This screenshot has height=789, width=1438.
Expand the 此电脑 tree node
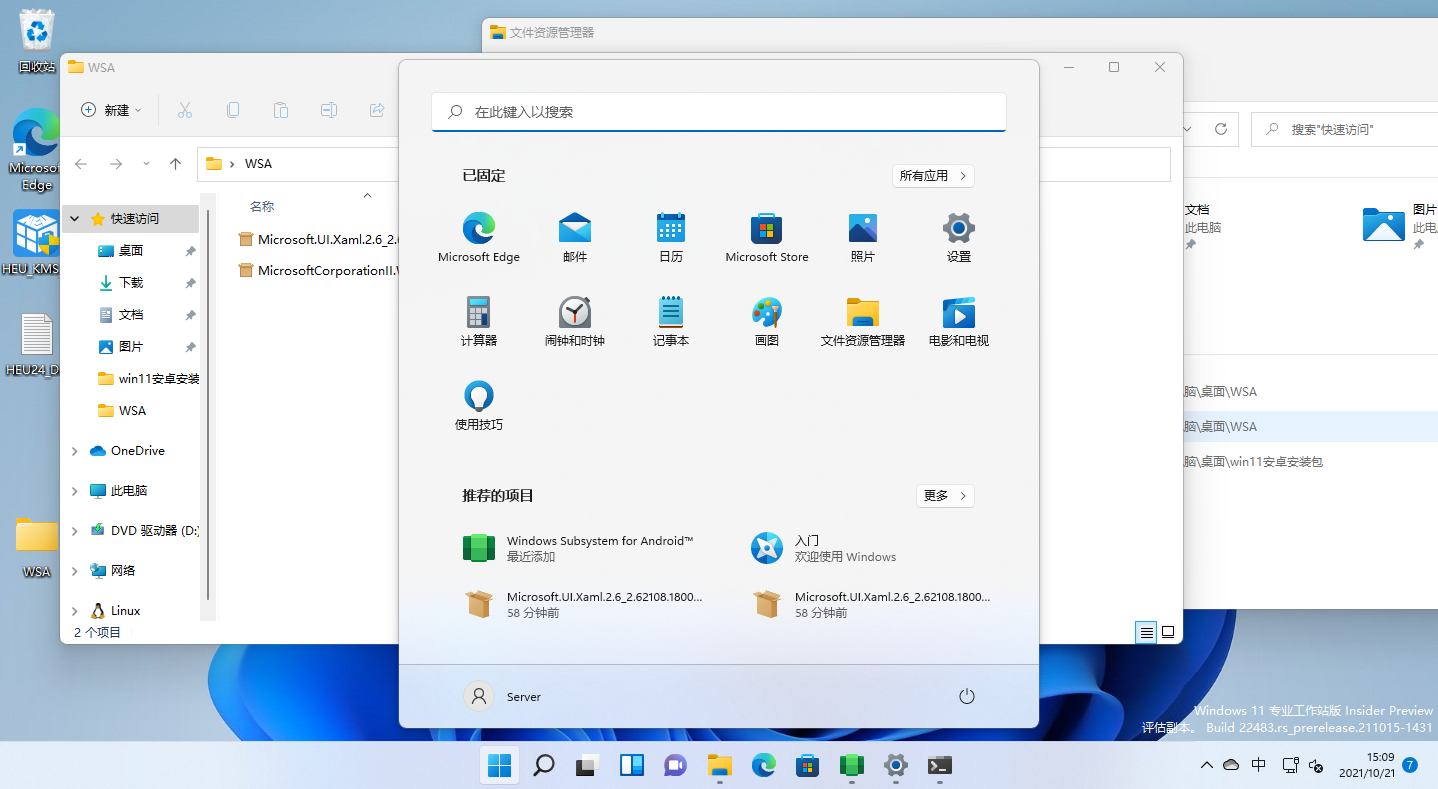(x=75, y=491)
